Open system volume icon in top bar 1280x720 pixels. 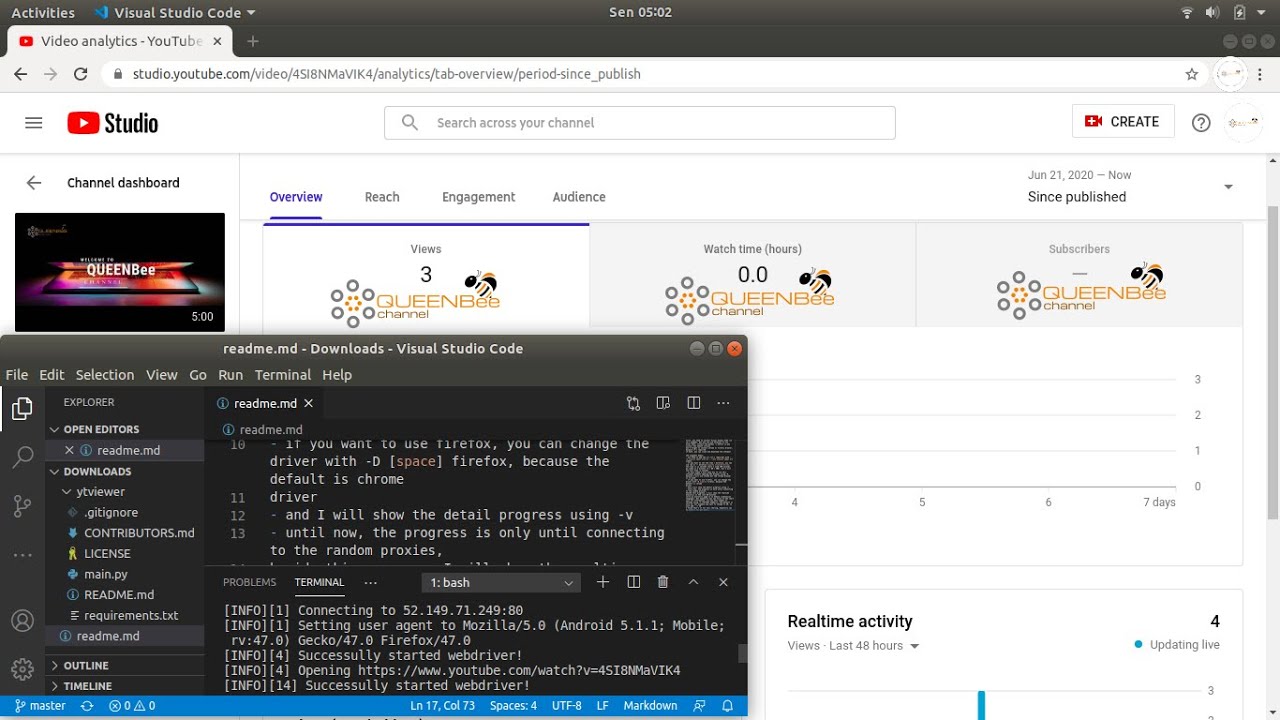point(1213,12)
